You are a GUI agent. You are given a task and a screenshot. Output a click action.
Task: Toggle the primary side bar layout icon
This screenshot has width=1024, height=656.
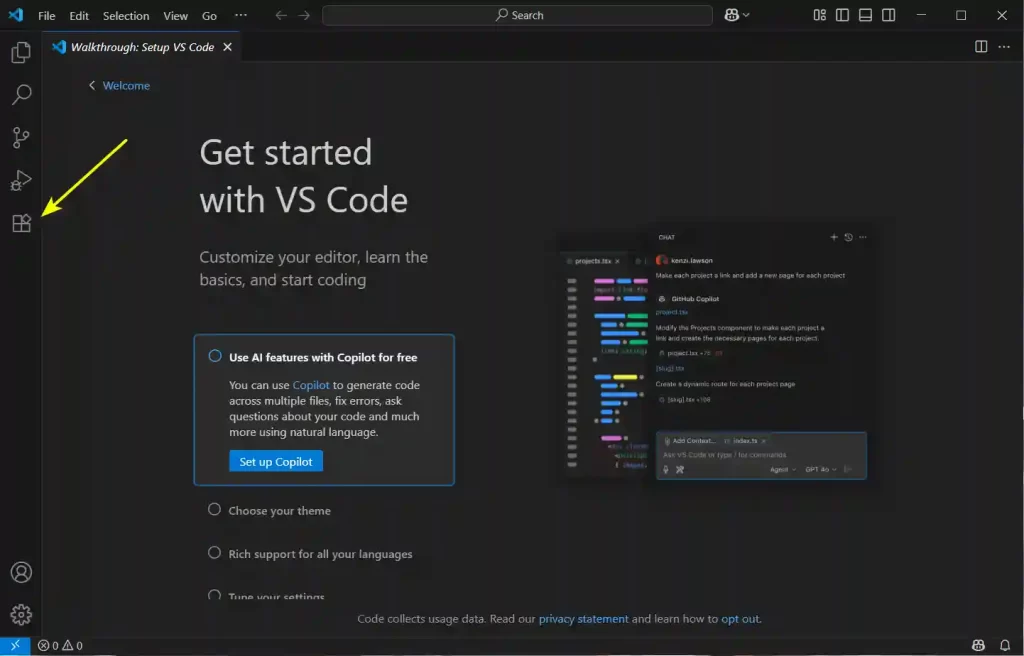843,15
